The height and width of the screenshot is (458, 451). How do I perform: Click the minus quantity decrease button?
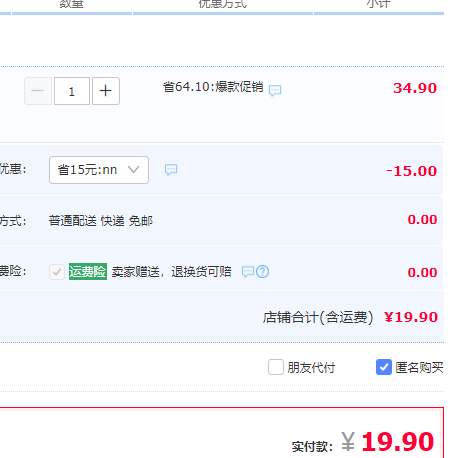(38, 91)
